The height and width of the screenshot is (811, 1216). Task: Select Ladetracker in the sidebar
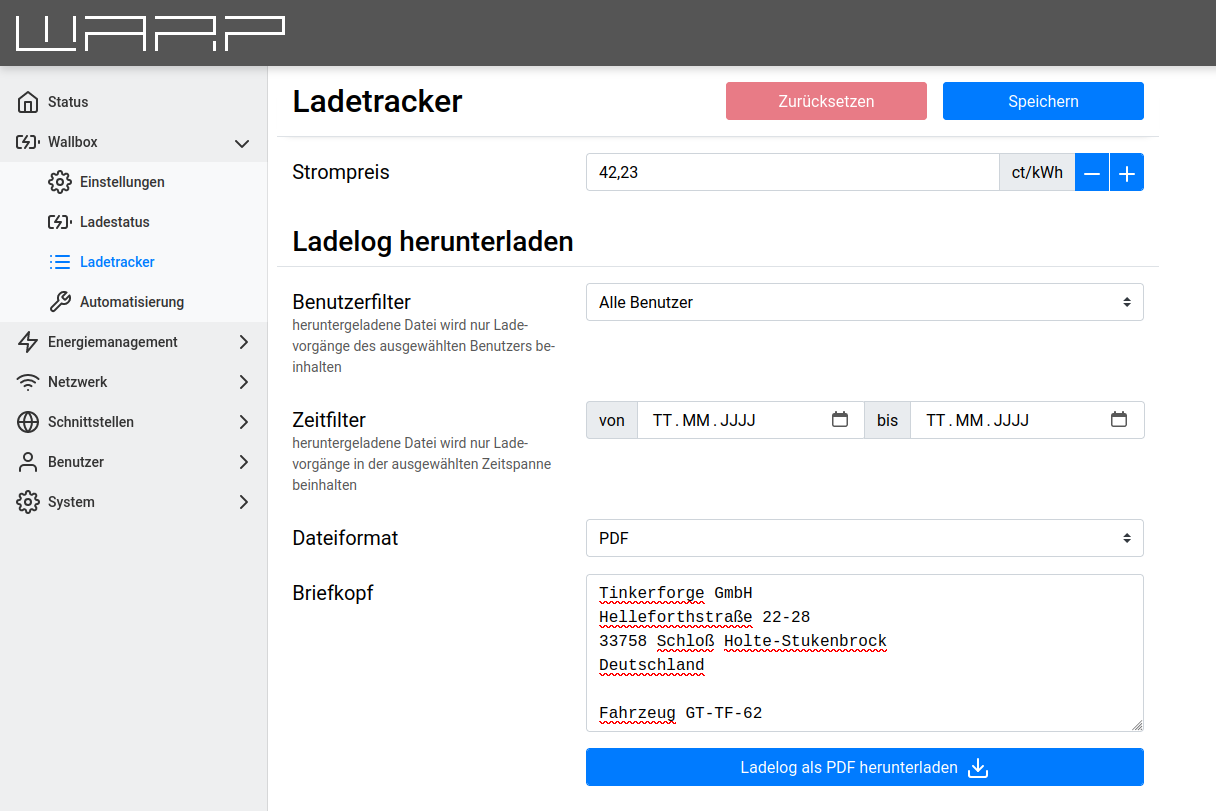point(117,262)
